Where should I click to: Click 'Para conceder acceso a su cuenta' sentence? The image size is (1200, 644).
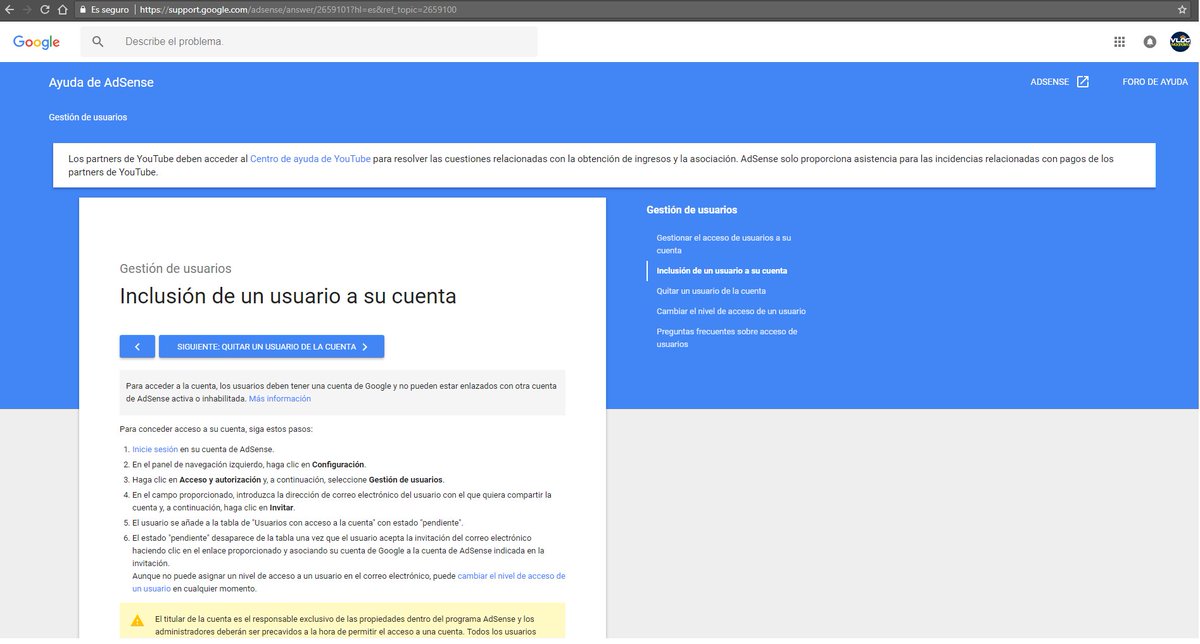[216, 429]
